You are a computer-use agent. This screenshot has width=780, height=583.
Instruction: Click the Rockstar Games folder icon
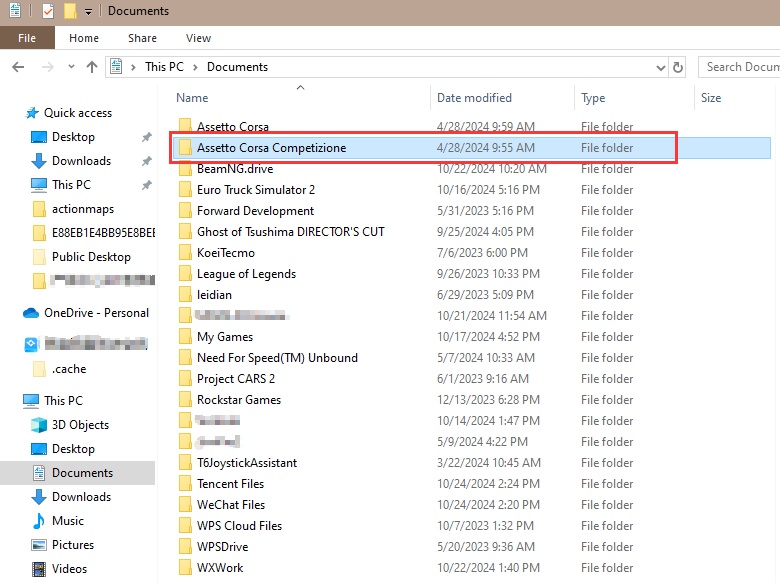pyautogui.click(x=185, y=399)
